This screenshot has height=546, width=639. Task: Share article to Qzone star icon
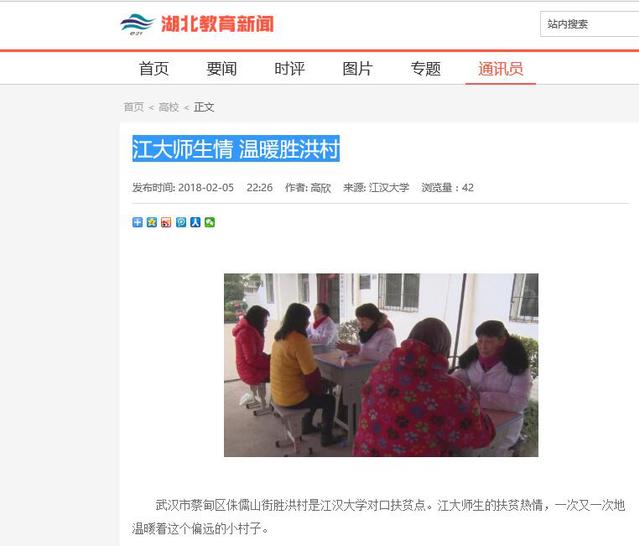coord(152,222)
